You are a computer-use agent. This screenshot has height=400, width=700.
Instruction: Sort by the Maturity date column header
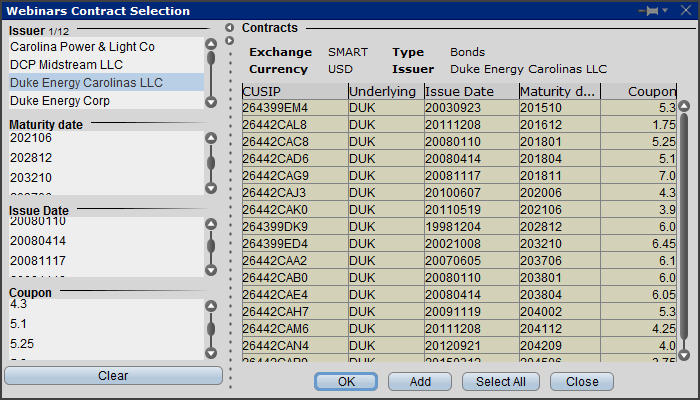[x=560, y=92]
